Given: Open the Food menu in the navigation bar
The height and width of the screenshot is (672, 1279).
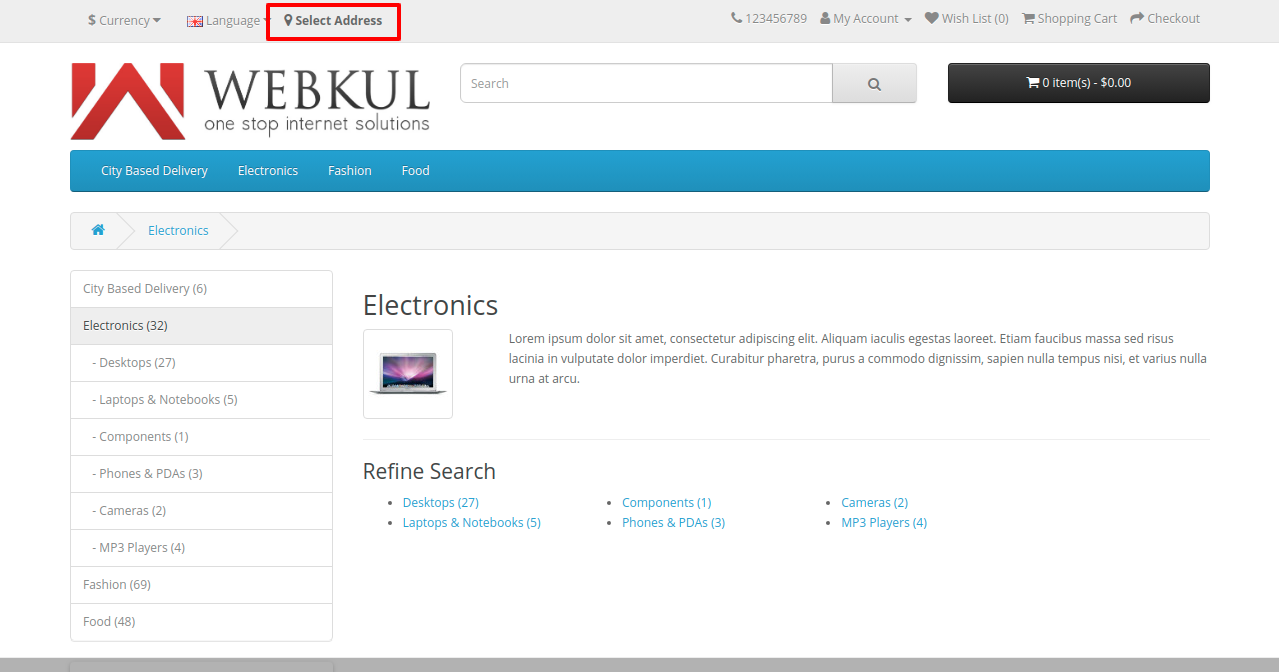Looking at the screenshot, I should [416, 171].
